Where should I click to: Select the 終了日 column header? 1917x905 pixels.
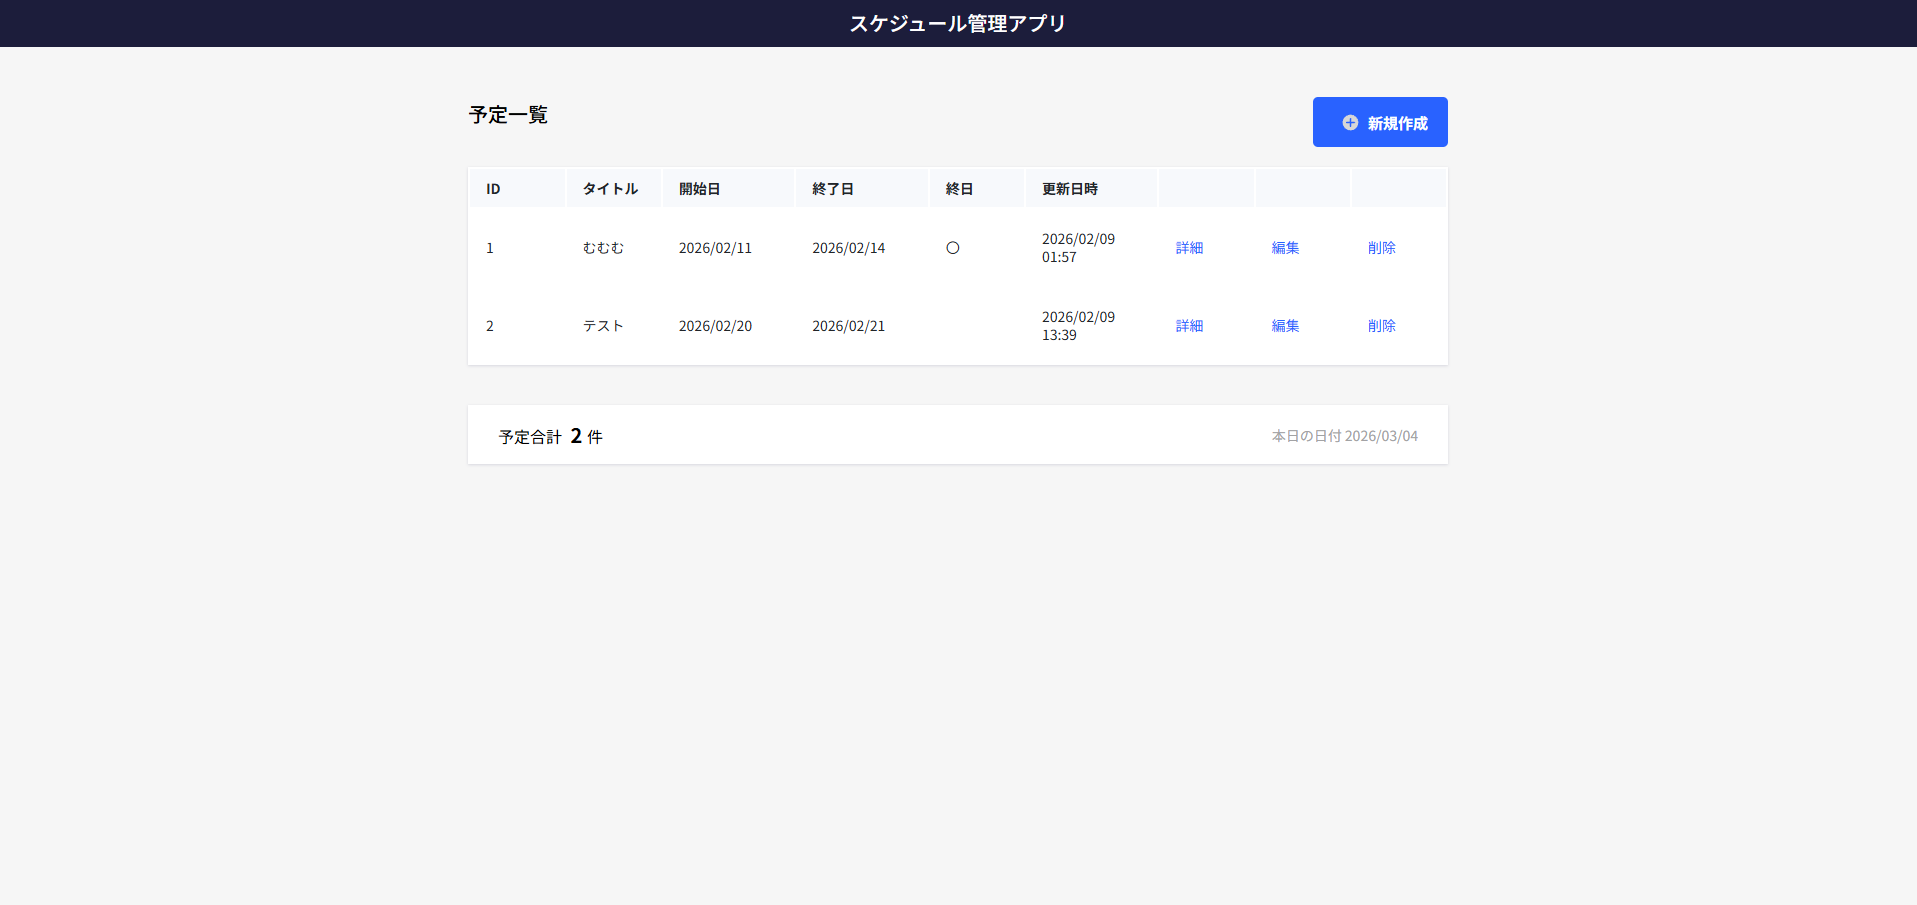click(832, 189)
